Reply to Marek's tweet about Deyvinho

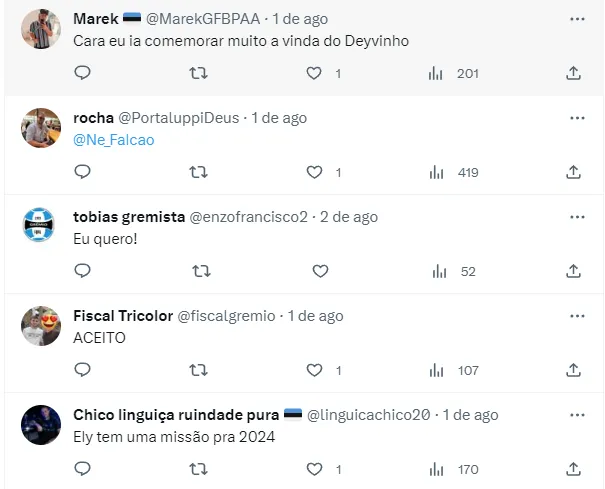click(x=83, y=73)
